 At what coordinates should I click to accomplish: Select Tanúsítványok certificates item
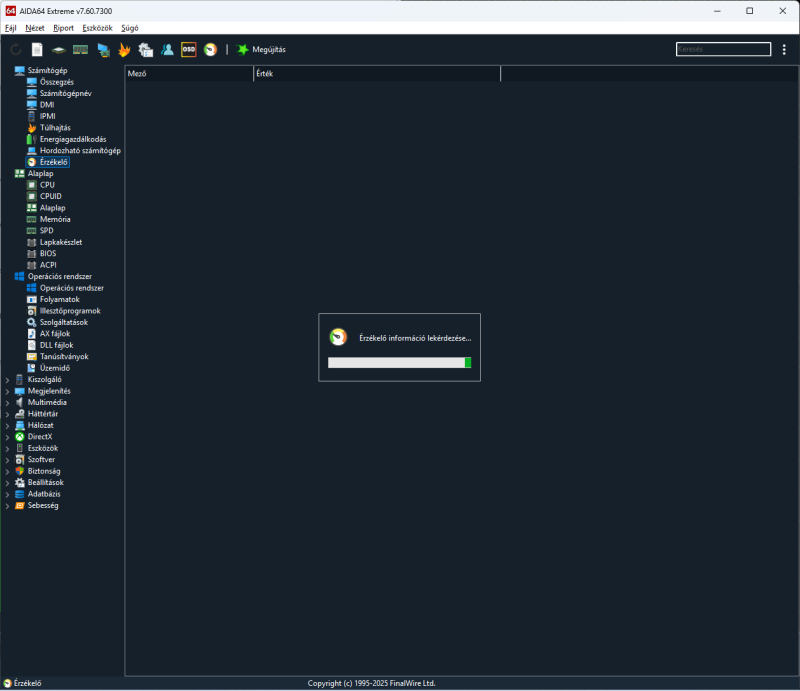pyautogui.click(x=64, y=357)
